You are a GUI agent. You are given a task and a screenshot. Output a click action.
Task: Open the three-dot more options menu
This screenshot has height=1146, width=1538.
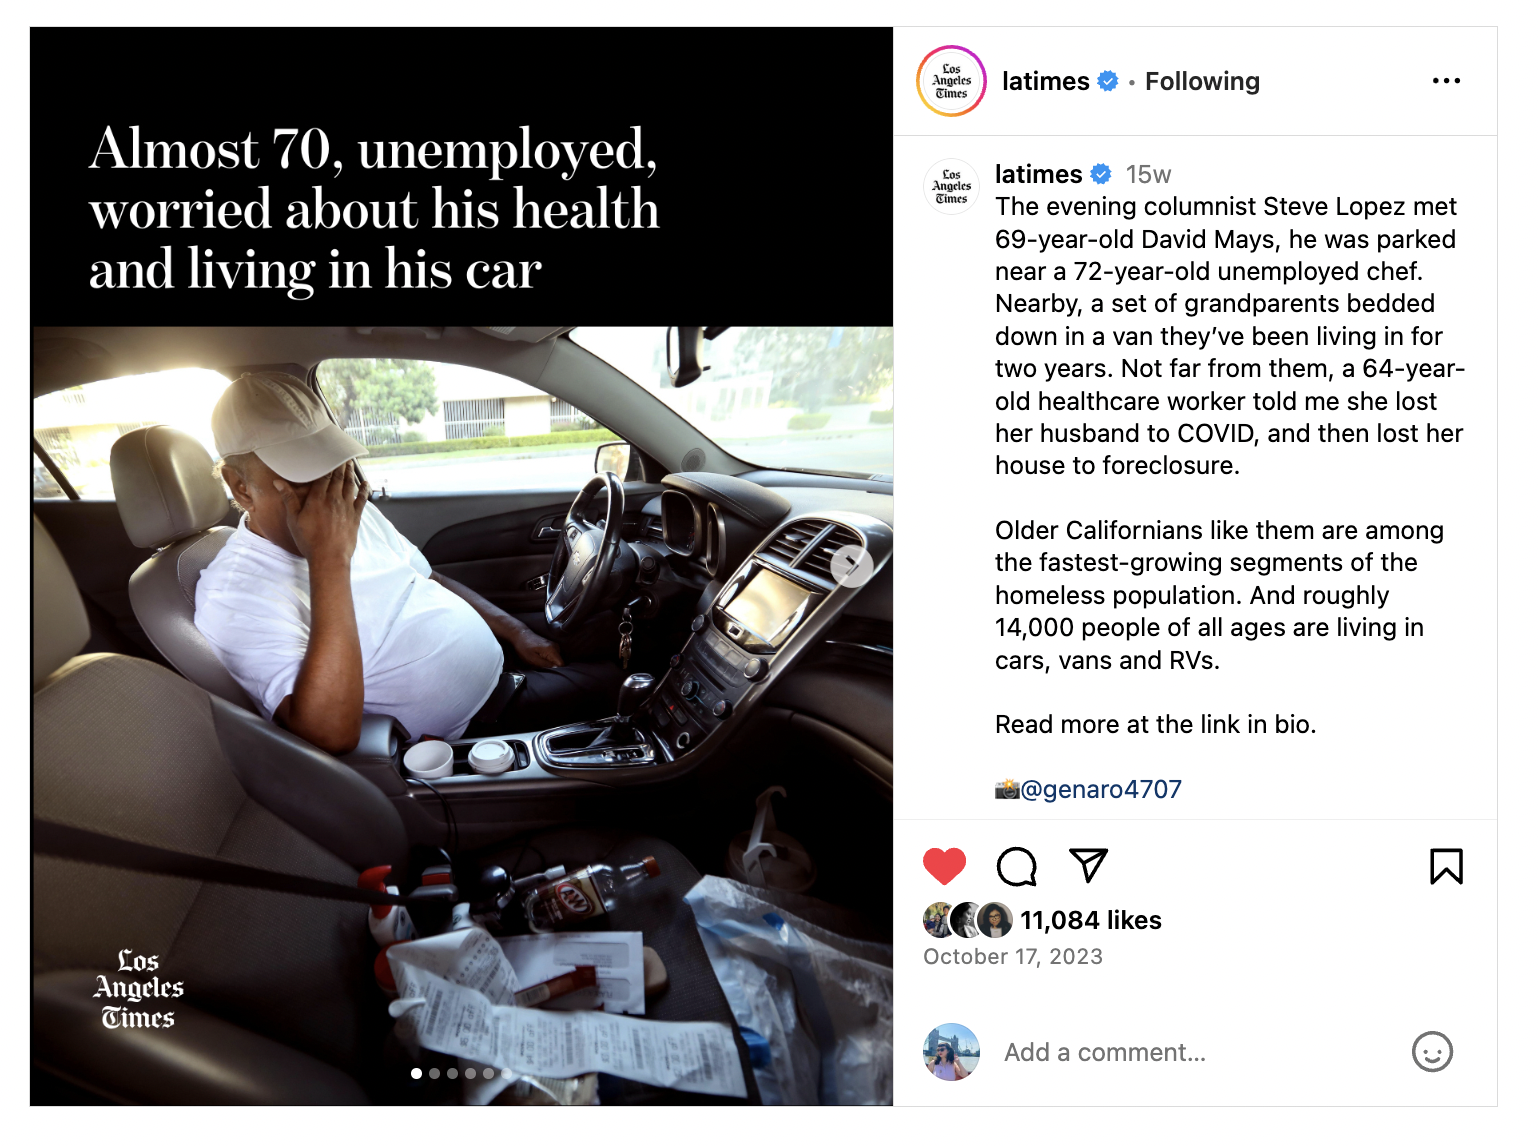point(1446,80)
